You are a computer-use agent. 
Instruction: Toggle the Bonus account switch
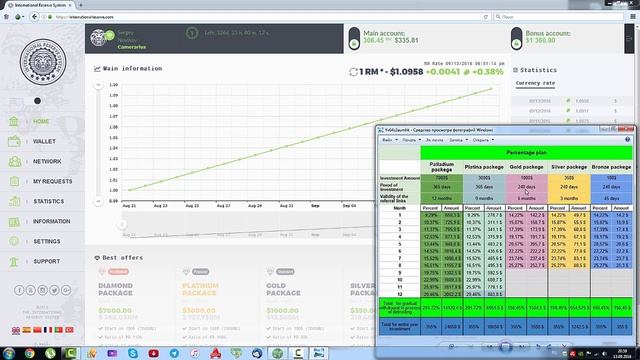pos(516,39)
